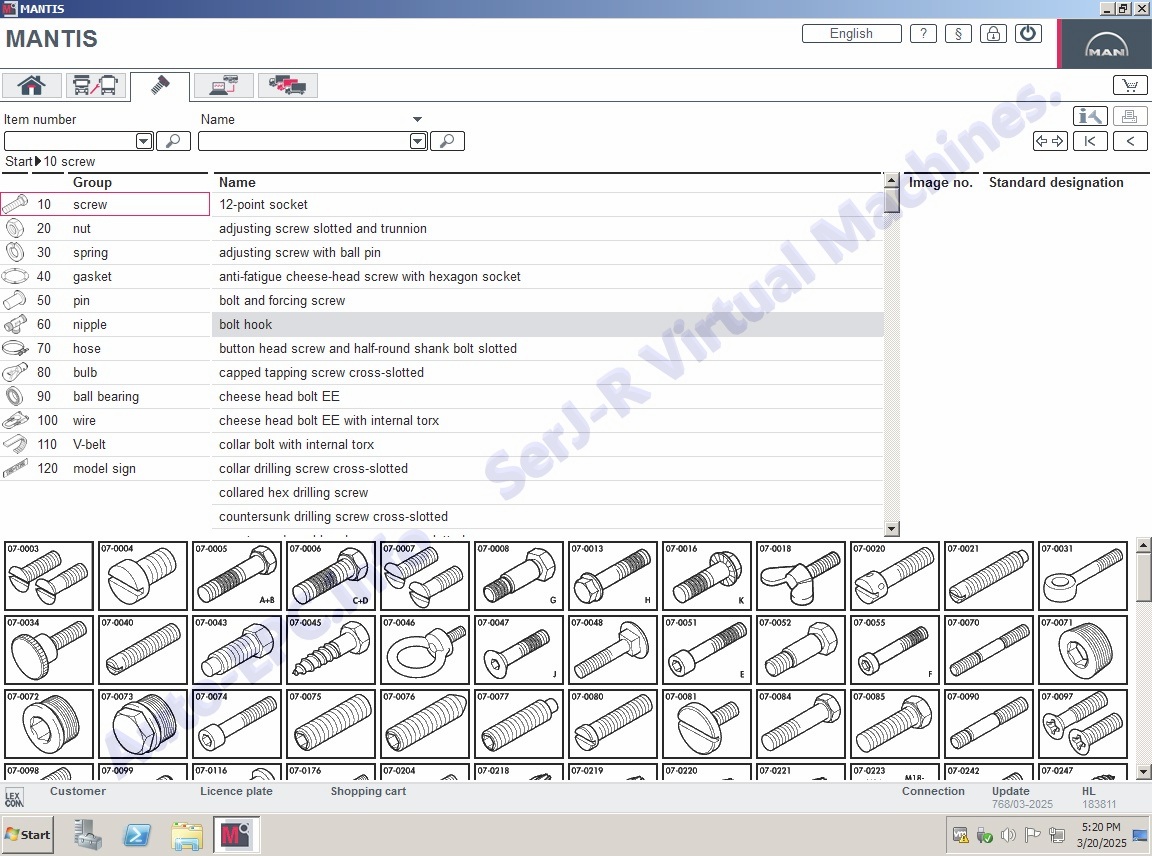
Task: Launch PowerShell from taskbar
Action: (137, 835)
